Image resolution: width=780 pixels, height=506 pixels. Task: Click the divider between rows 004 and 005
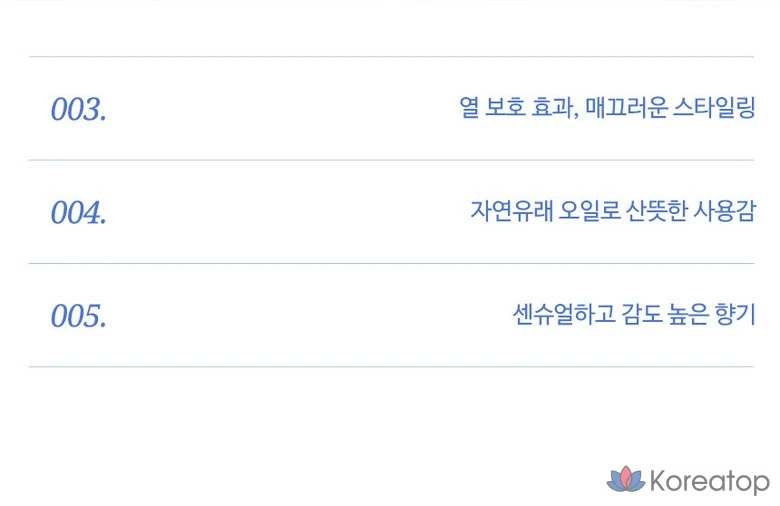(x=391, y=264)
